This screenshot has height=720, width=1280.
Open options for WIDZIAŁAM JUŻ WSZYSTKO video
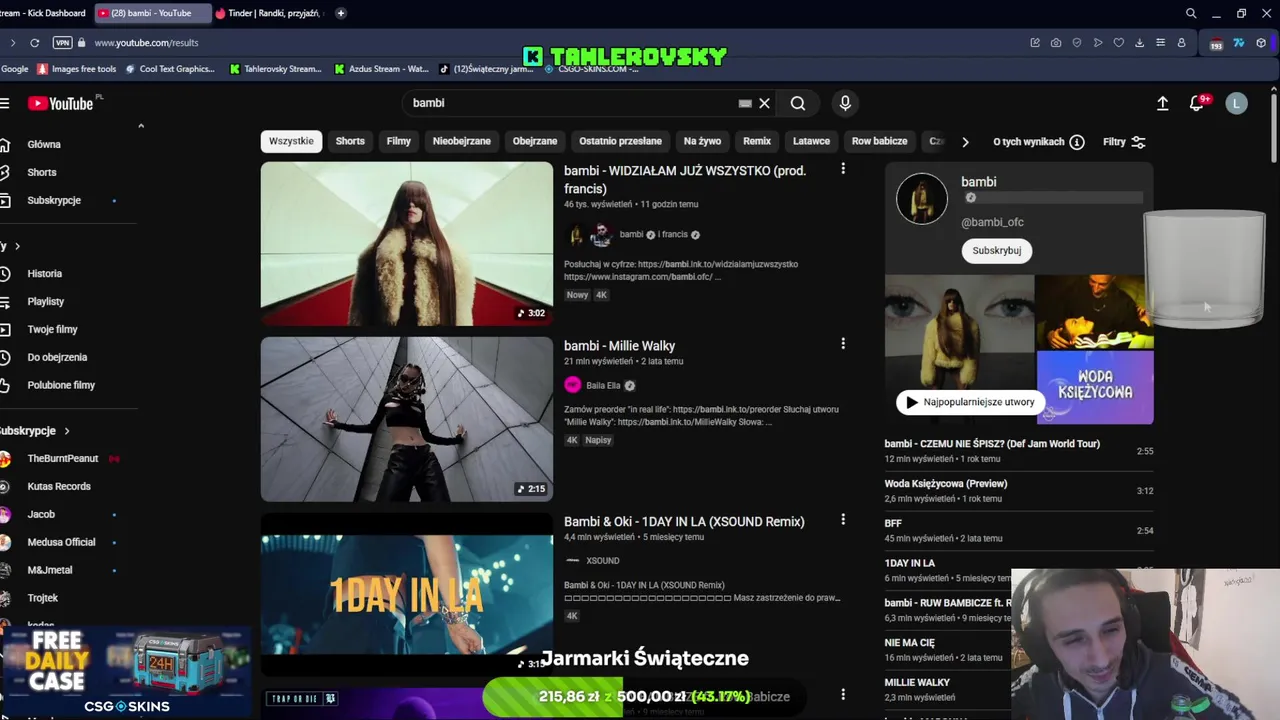(843, 169)
